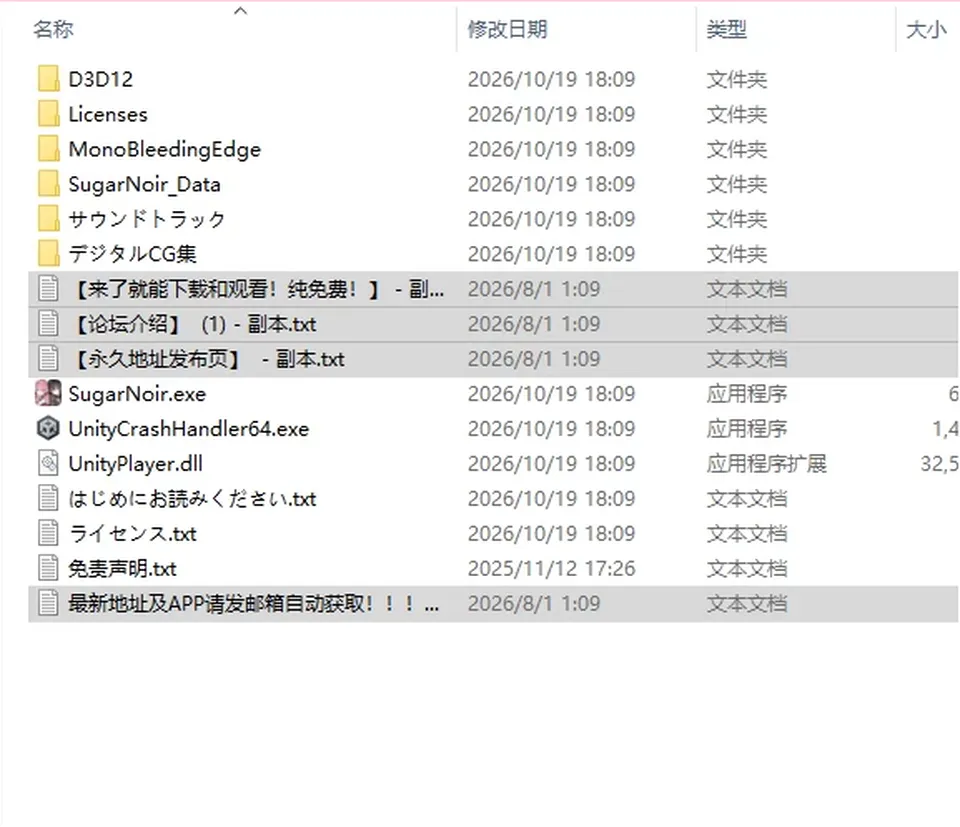Click the 【永久地址发布页】 text file icon

(x=48, y=359)
